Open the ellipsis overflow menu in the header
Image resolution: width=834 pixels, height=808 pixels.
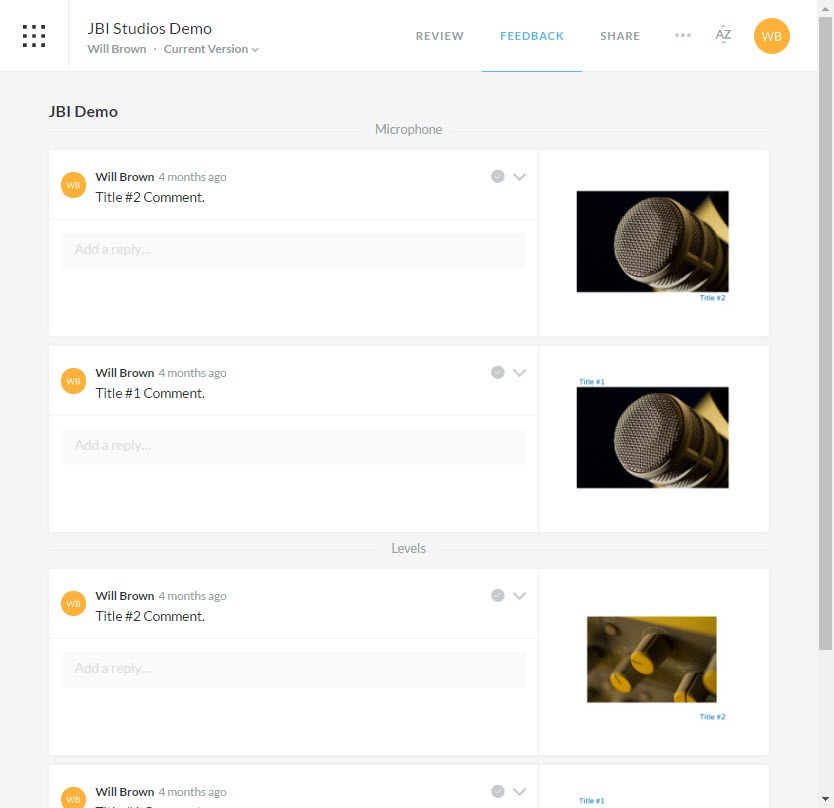click(683, 36)
